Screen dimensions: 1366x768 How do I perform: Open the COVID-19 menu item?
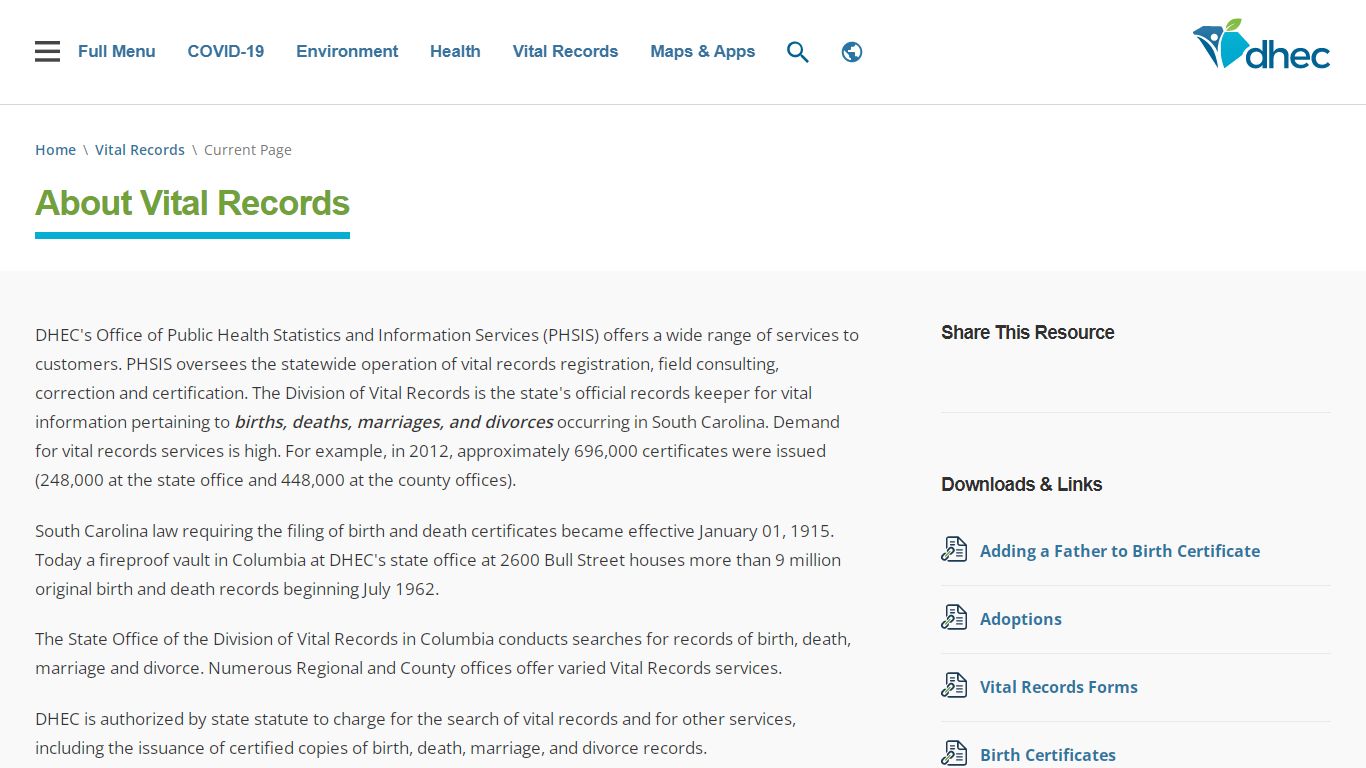point(226,52)
